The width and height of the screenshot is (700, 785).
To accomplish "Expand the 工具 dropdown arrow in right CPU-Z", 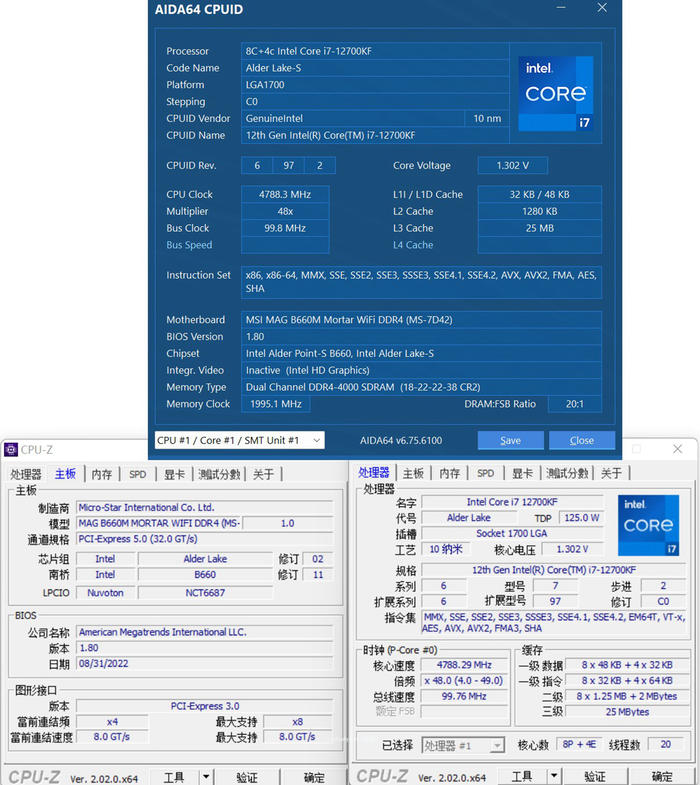I will coord(554,776).
